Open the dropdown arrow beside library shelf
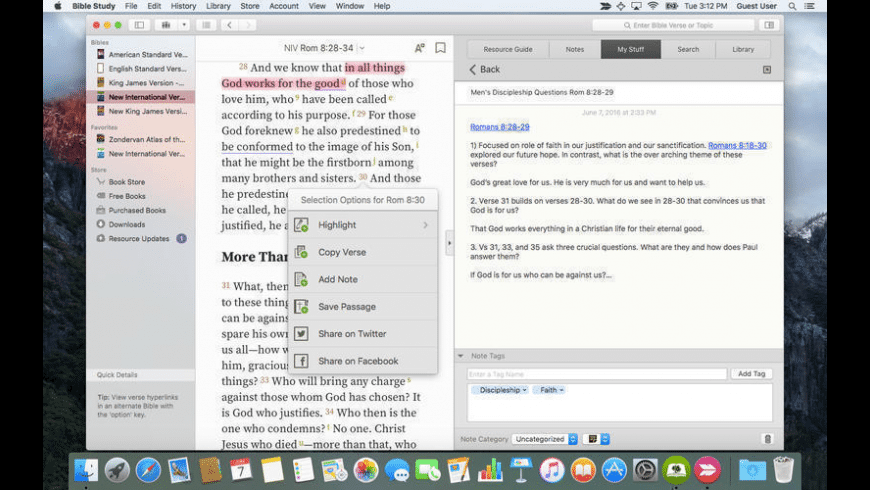This screenshot has height=490, width=870. pyautogui.click(x=184, y=25)
